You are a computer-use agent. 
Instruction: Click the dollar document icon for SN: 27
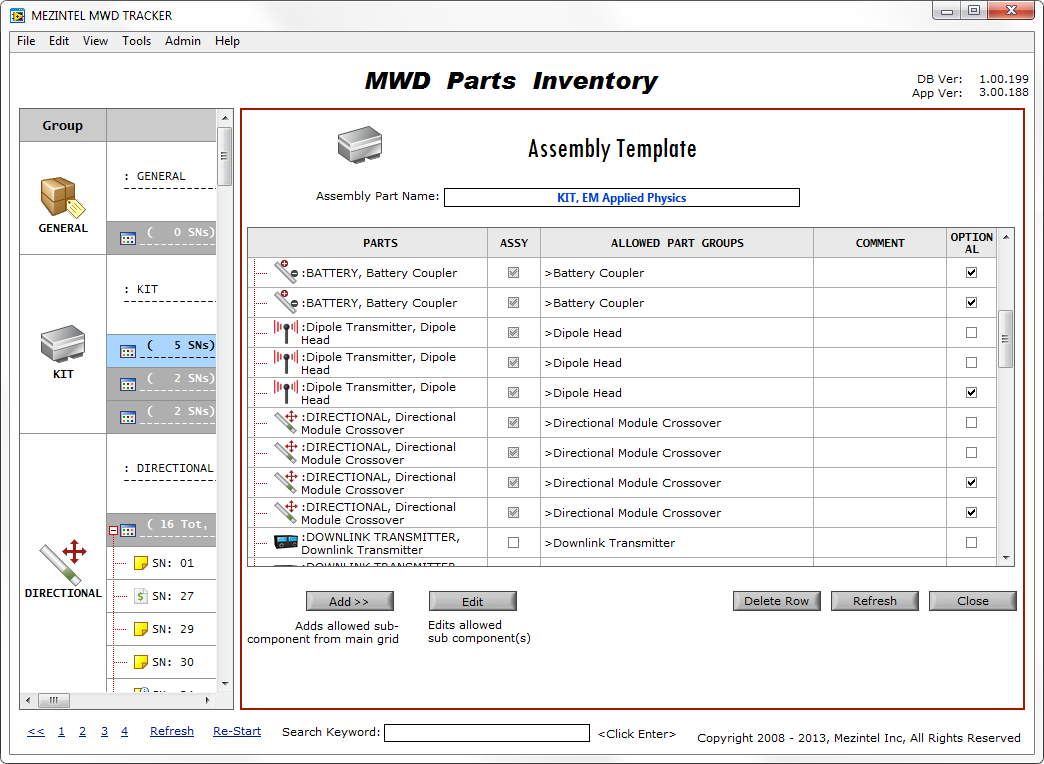click(140, 596)
